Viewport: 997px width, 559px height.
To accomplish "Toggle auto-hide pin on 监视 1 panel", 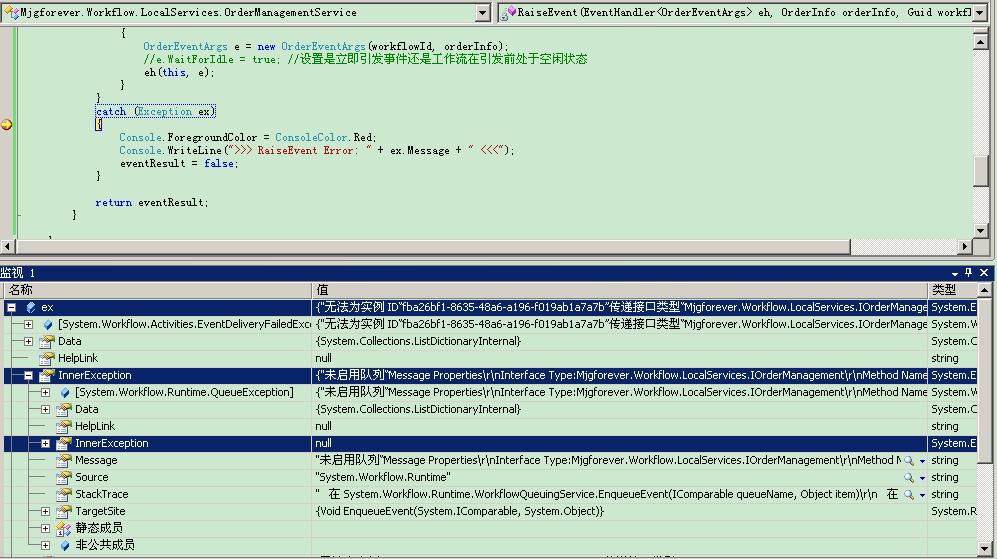I will pyautogui.click(x=969, y=273).
